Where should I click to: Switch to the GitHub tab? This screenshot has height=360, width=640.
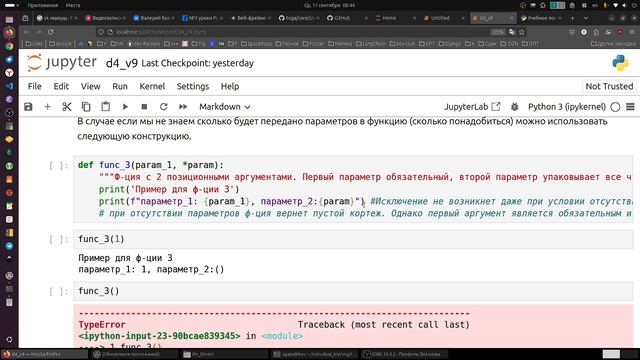point(347,18)
